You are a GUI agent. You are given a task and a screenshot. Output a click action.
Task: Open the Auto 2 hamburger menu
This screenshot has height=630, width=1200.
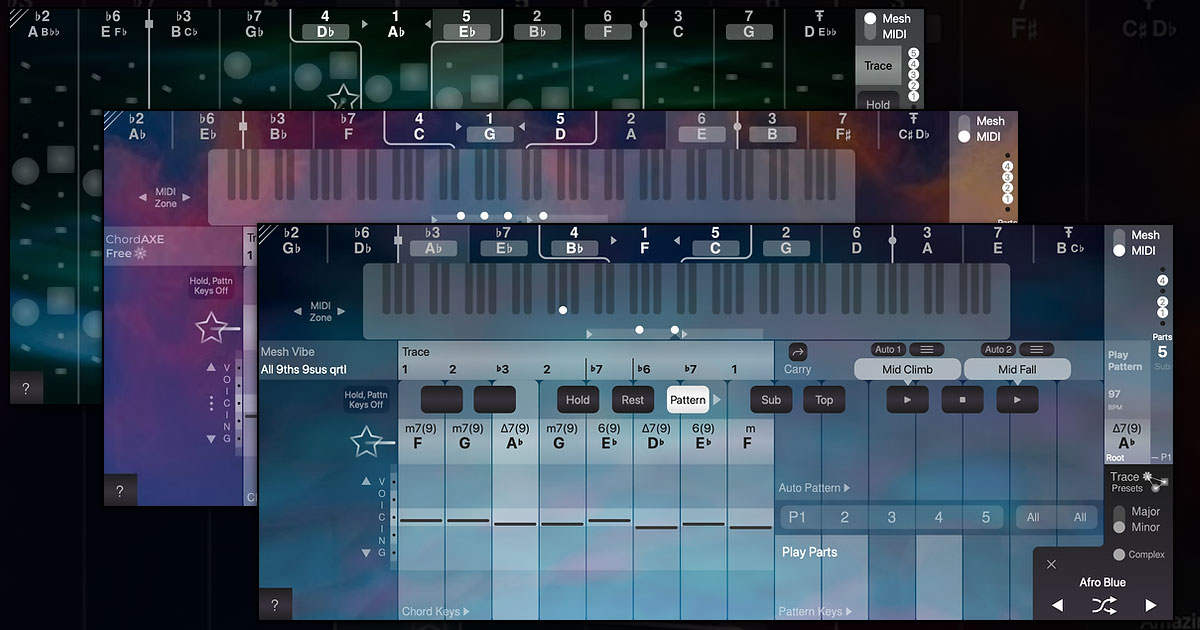[x=1036, y=349]
